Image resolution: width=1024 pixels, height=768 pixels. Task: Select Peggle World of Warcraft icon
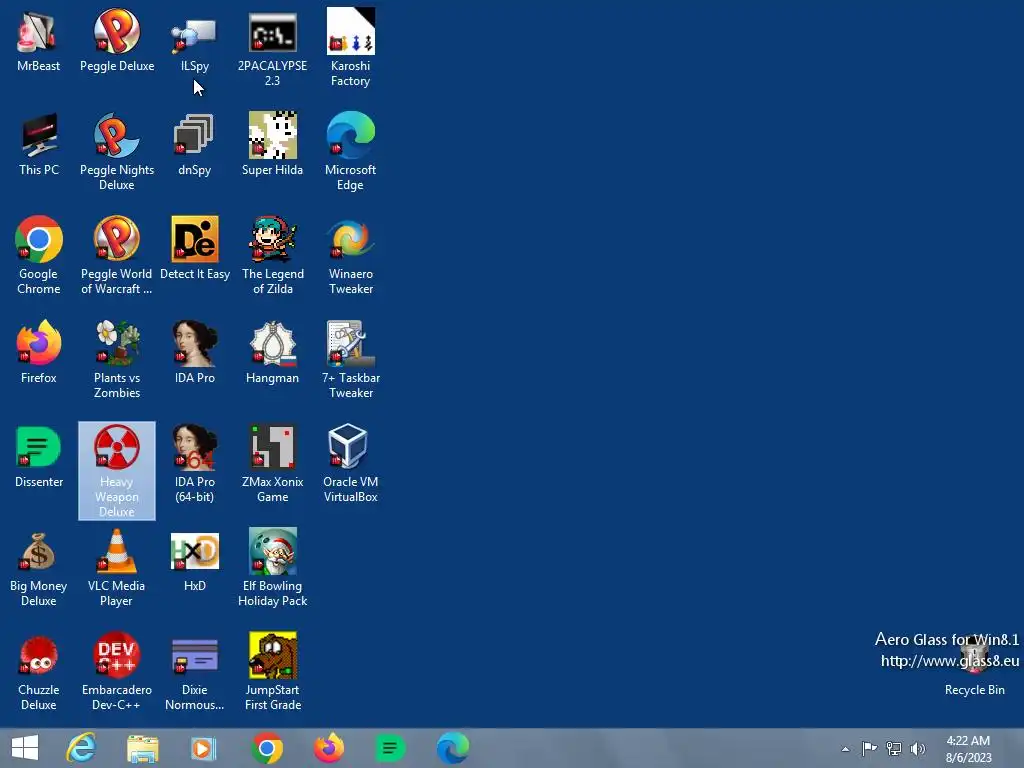(117, 255)
